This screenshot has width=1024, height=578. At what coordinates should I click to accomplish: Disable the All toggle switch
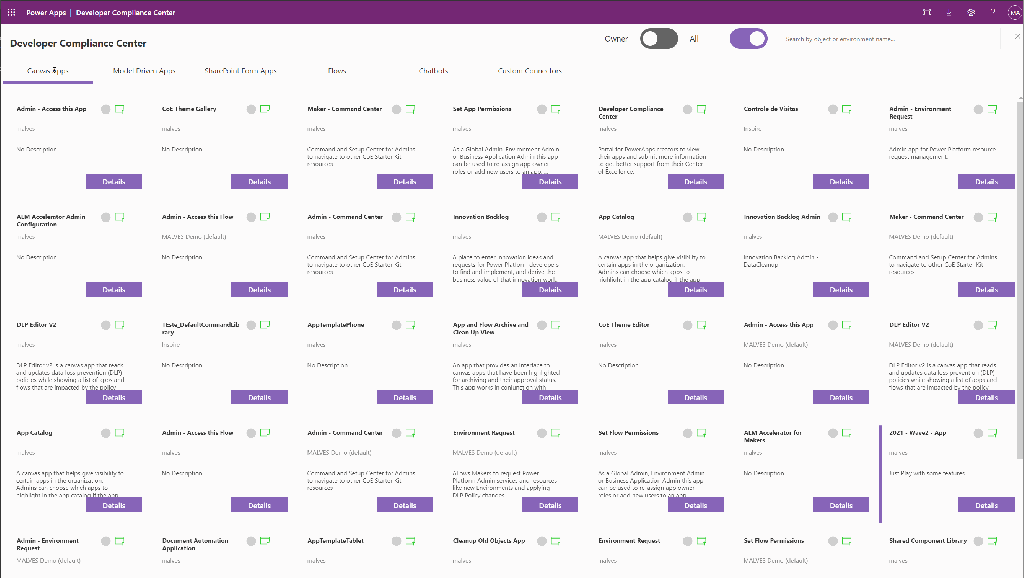pos(748,36)
